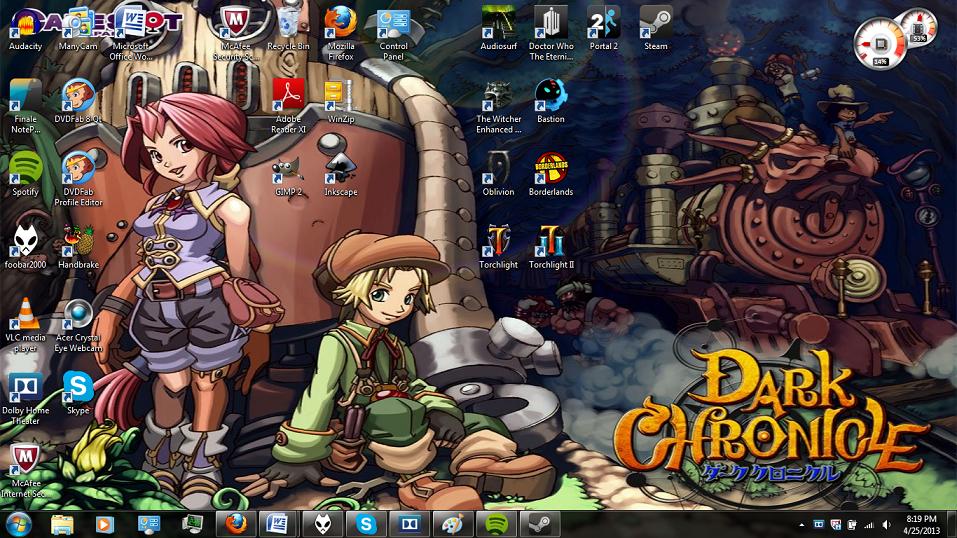The height and width of the screenshot is (538, 957).
Task: Open Doctor Who The Eternity game icon
Action: (x=551, y=34)
